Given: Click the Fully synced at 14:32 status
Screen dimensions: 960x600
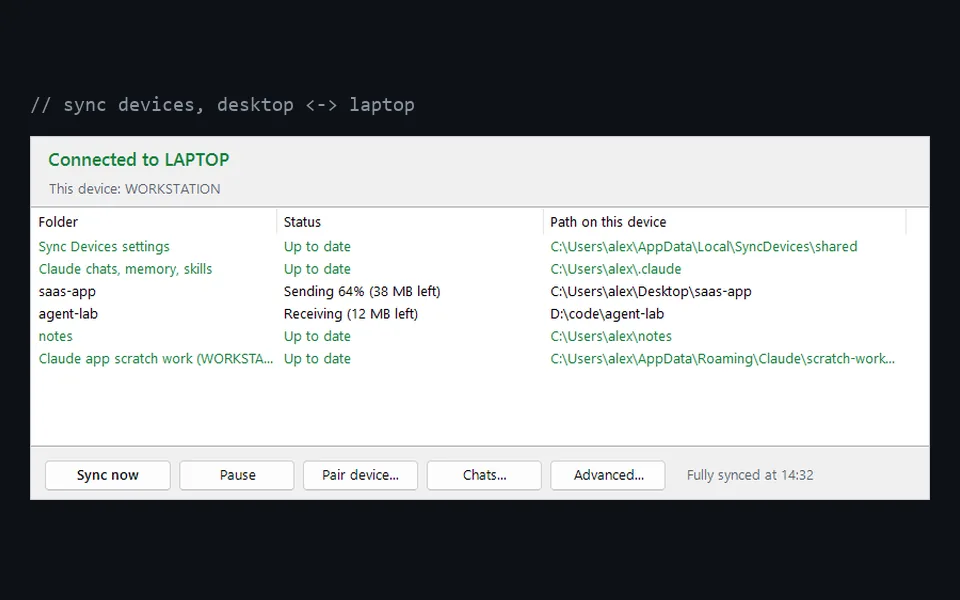Looking at the screenshot, I should point(750,475).
